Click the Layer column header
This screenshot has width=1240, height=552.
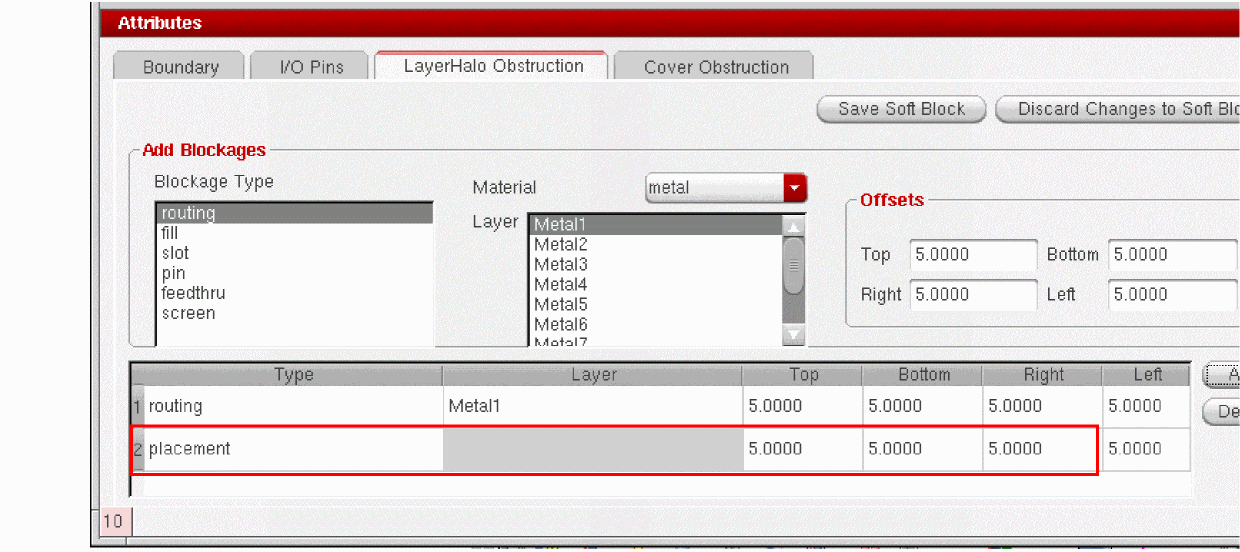pyautogui.click(x=593, y=375)
